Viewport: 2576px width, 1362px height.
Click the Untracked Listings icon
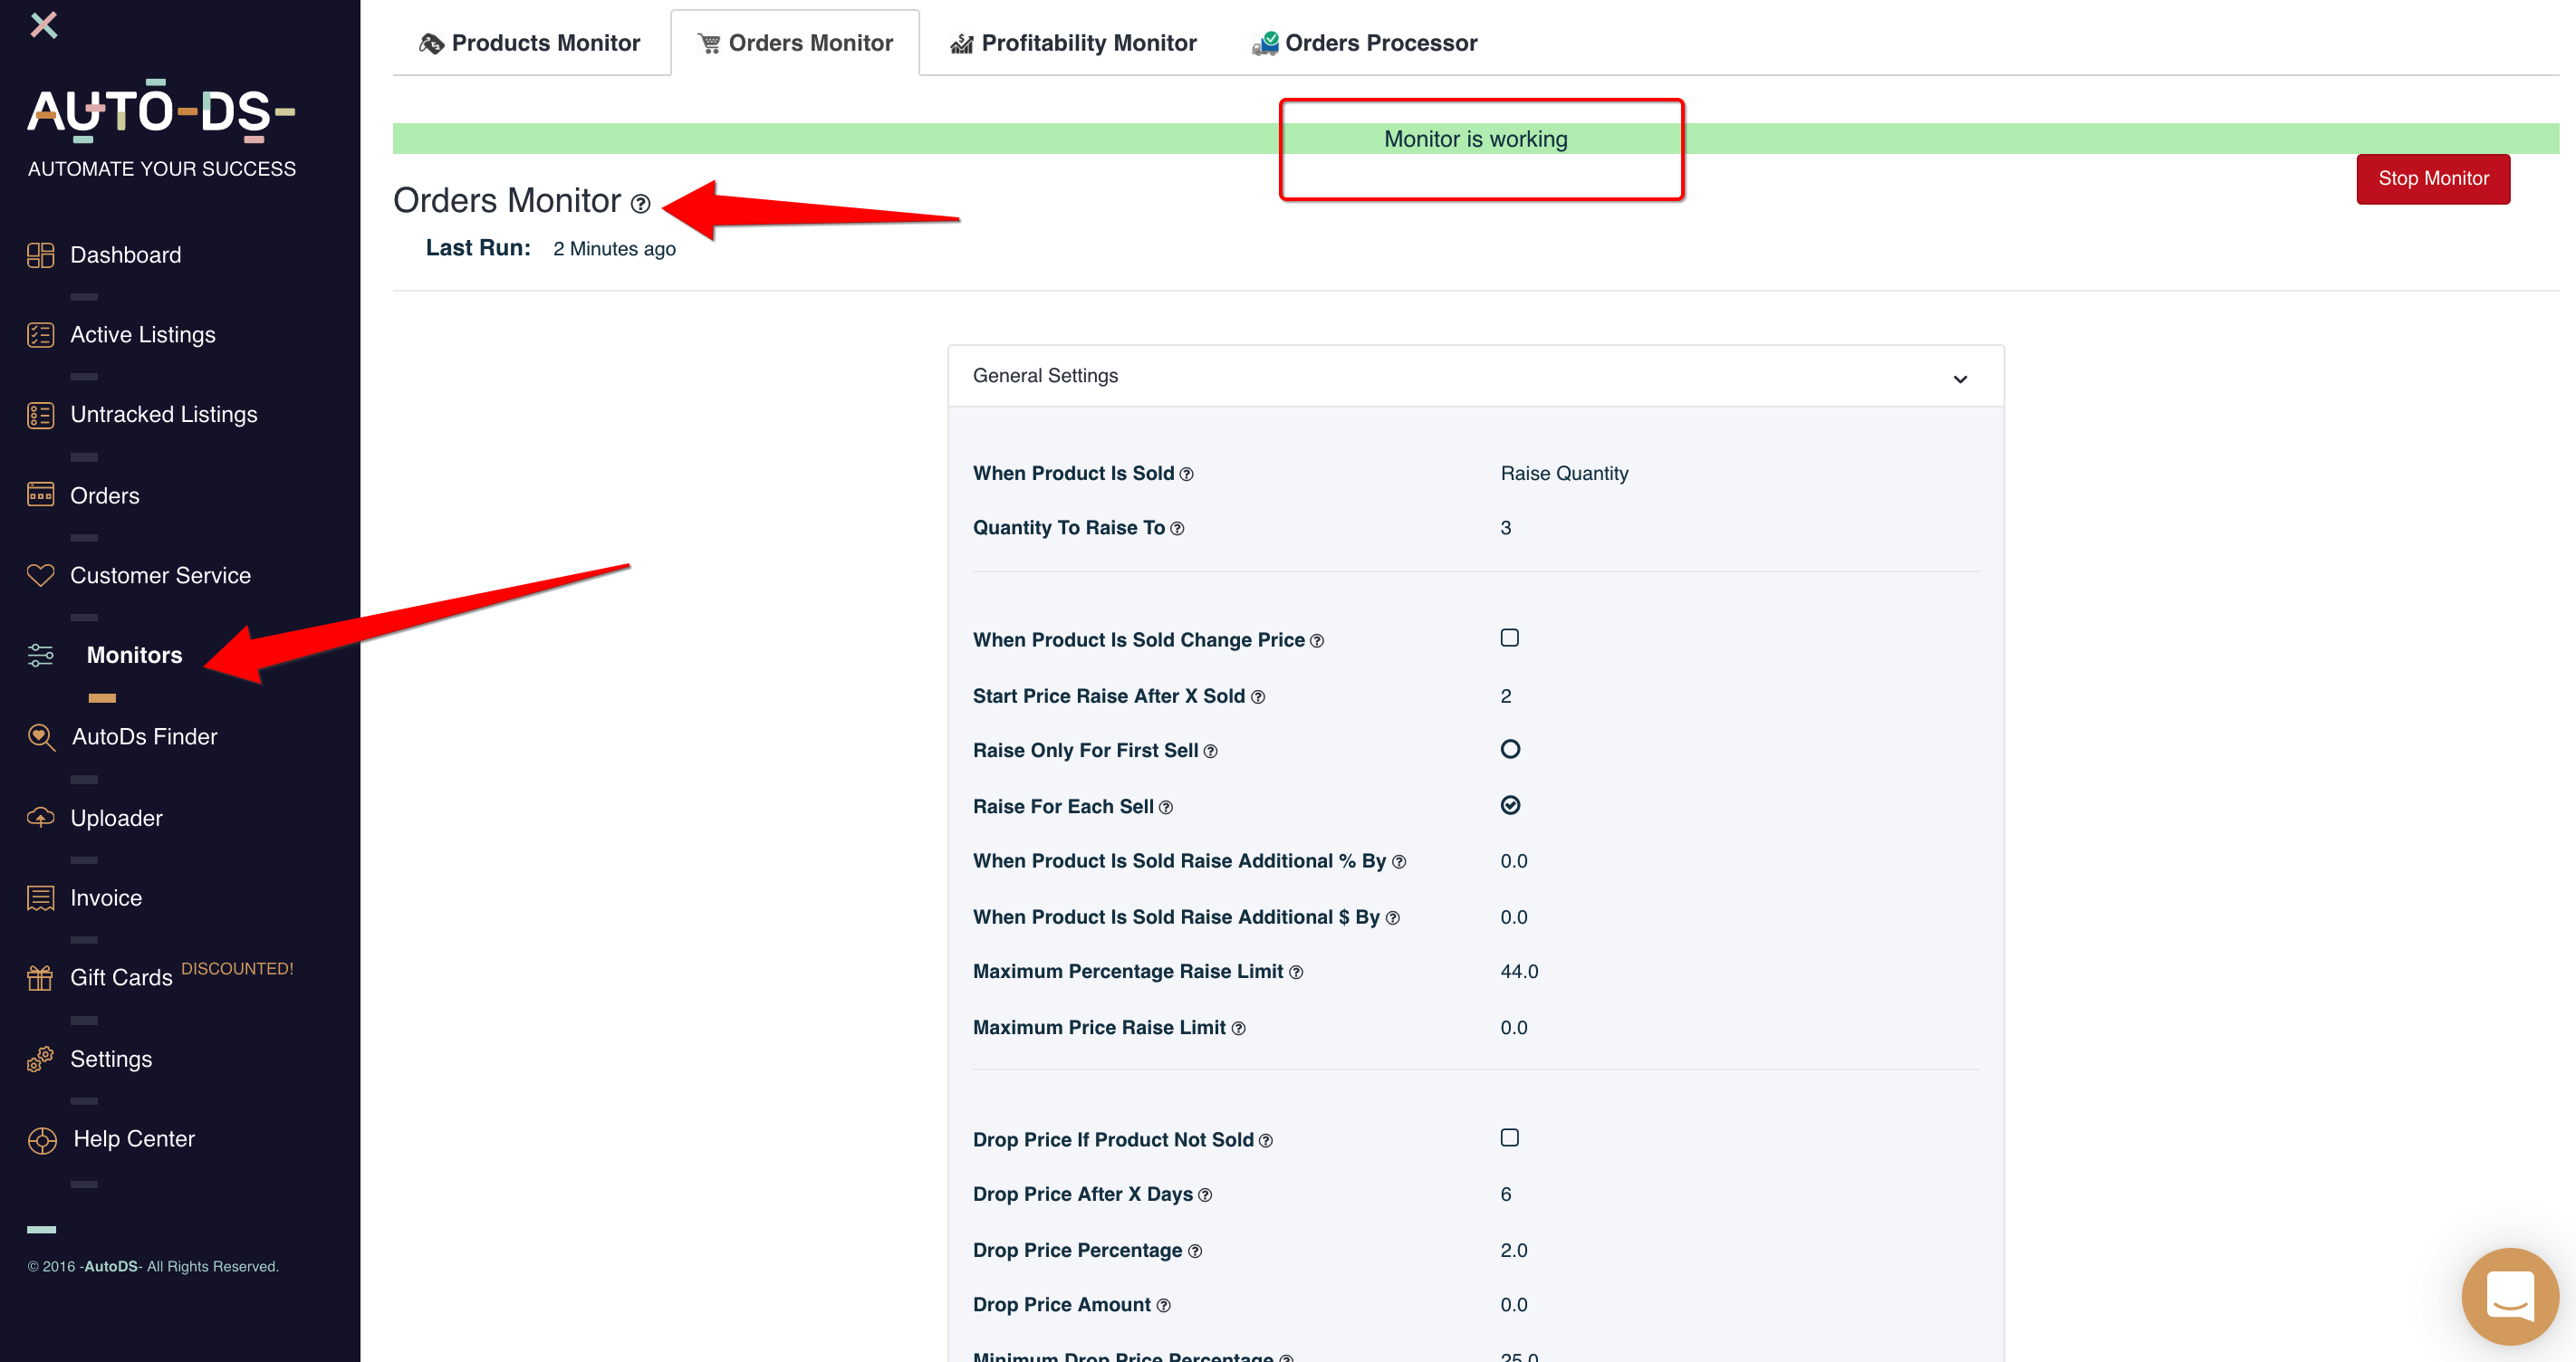tap(41, 415)
